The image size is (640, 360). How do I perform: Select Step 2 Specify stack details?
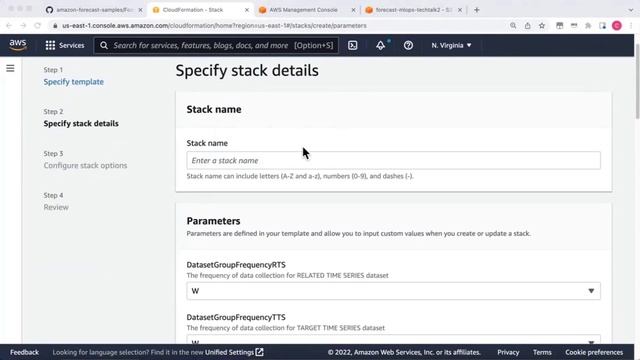click(81, 123)
